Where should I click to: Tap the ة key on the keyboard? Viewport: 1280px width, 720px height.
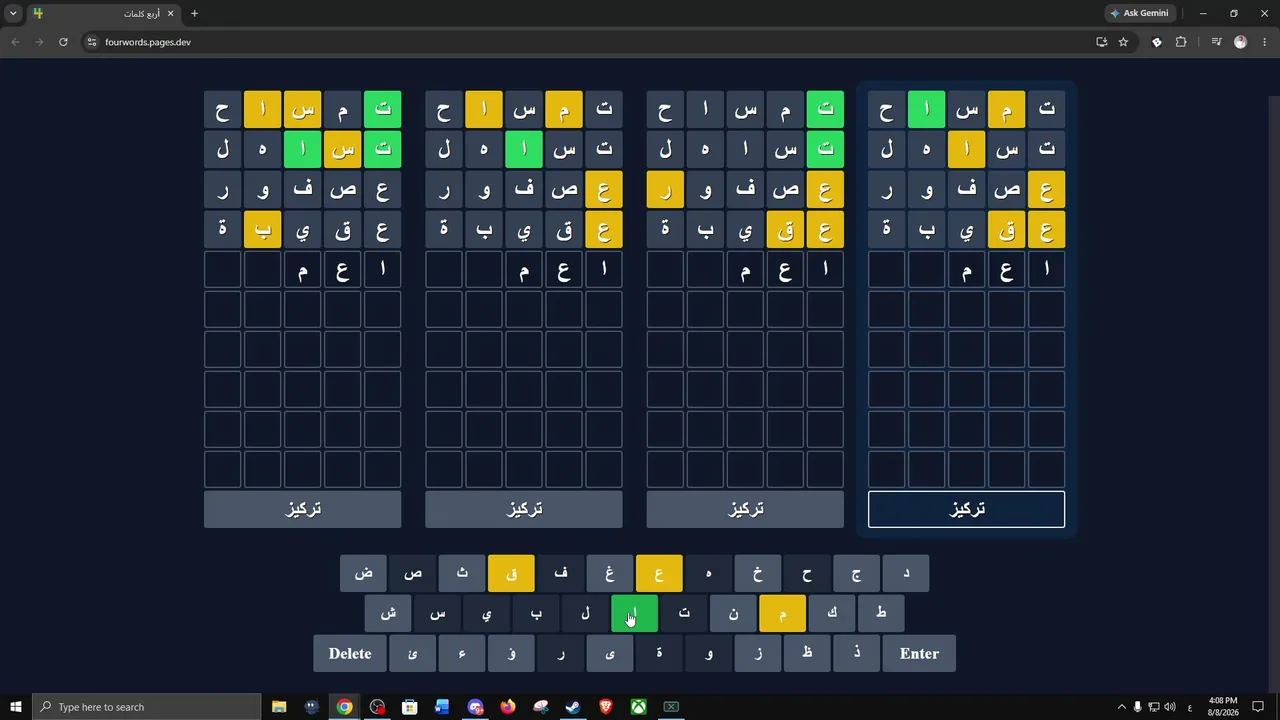659,653
